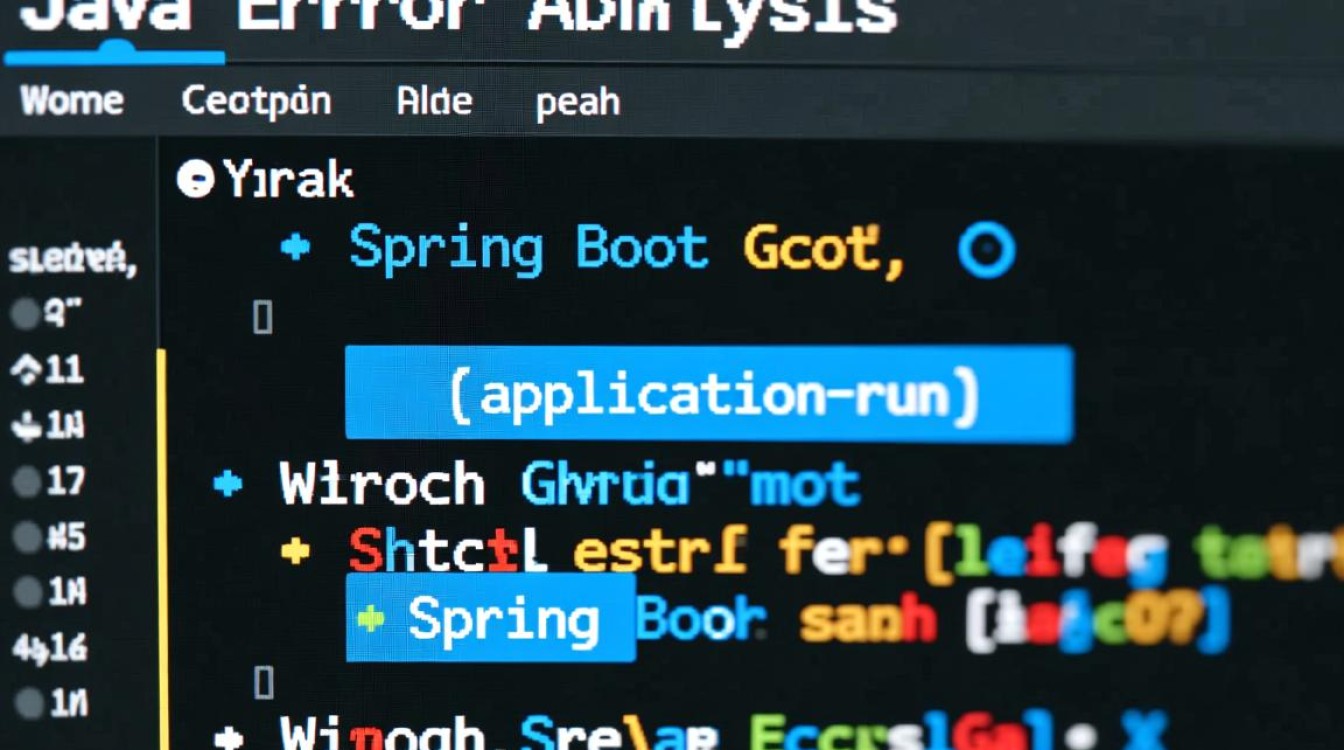
Task: Open the Ceotpan menu
Action: click(256, 101)
